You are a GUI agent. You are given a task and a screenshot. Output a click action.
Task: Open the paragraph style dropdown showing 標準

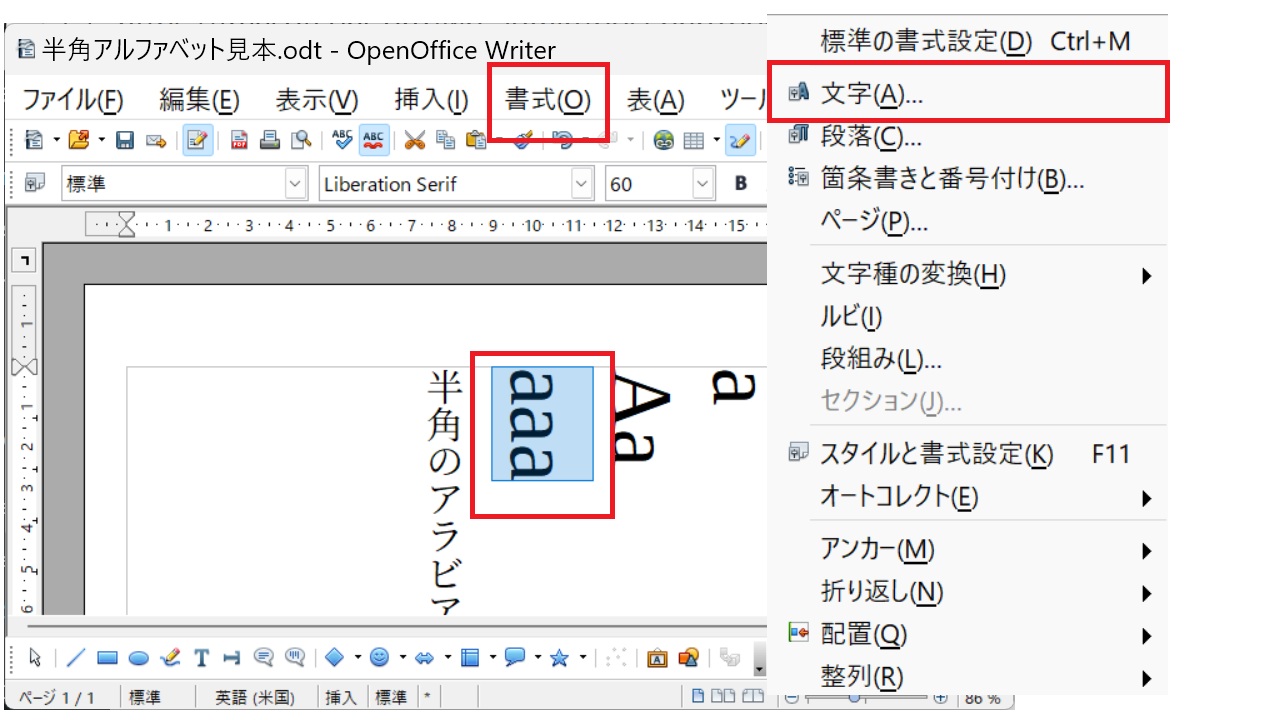[x=294, y=183]
